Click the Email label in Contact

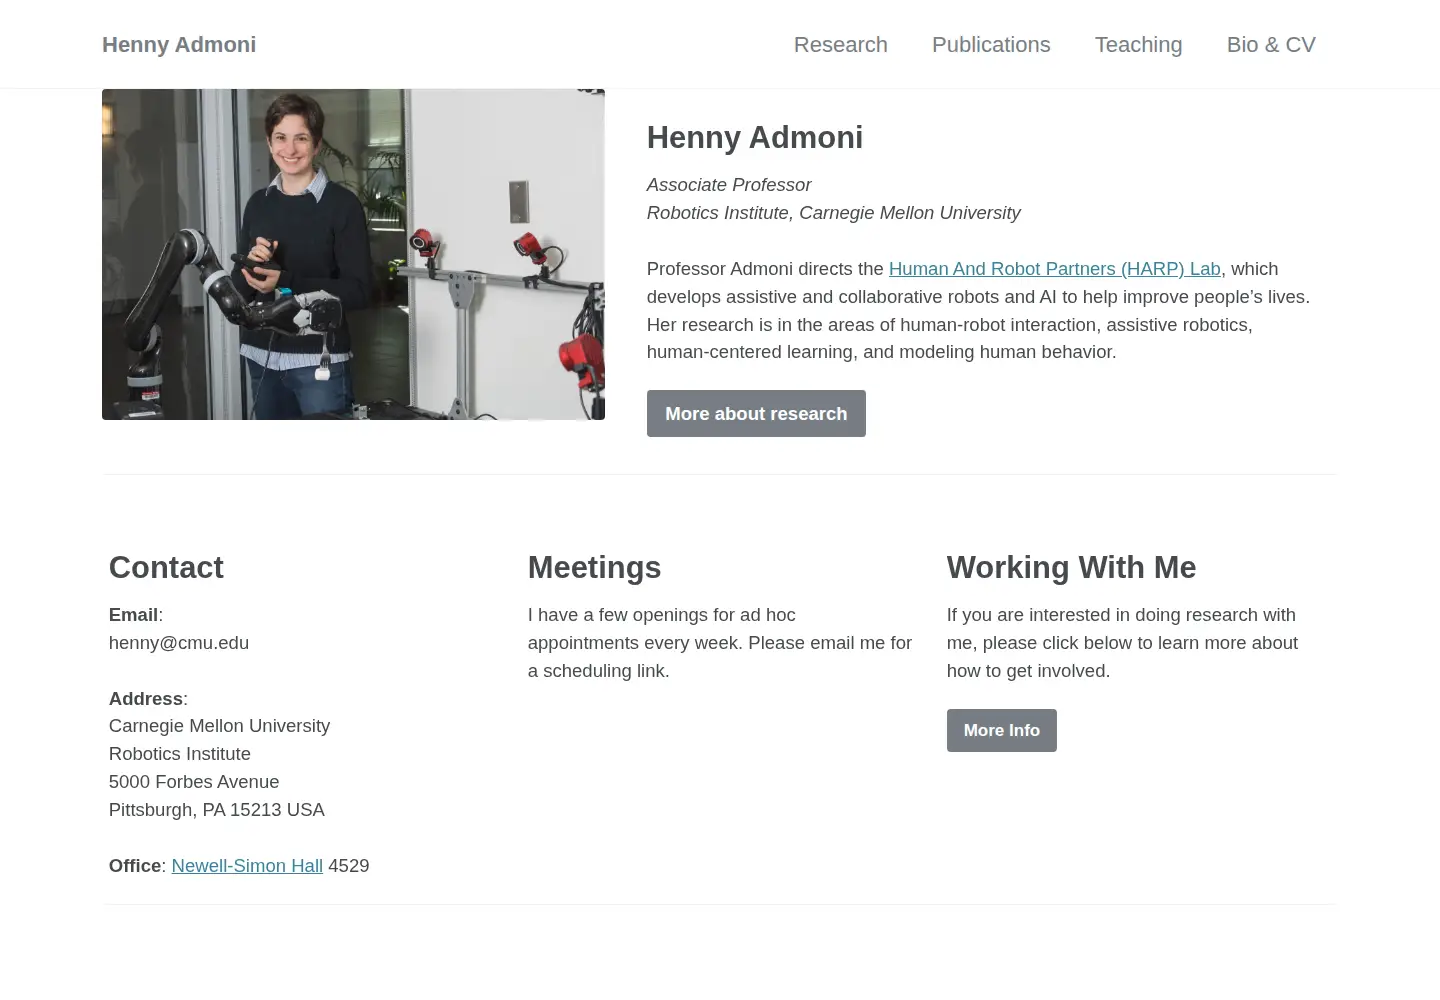click(x=133, y=615)
